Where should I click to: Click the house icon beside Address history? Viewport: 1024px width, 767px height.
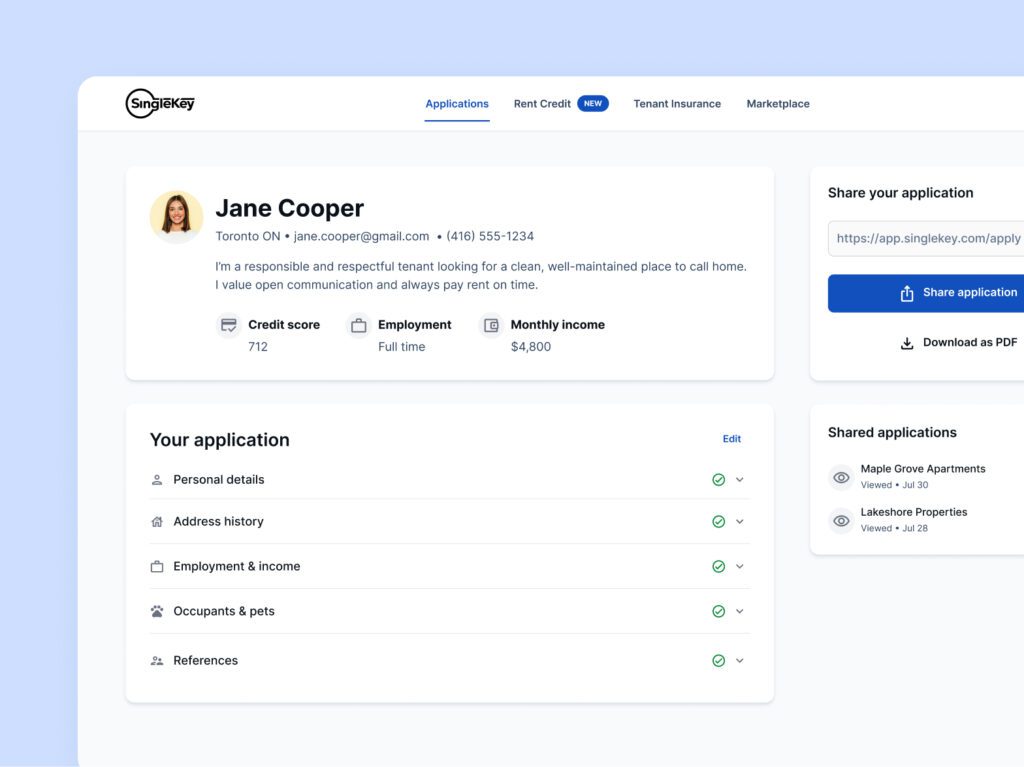point(157,521)
